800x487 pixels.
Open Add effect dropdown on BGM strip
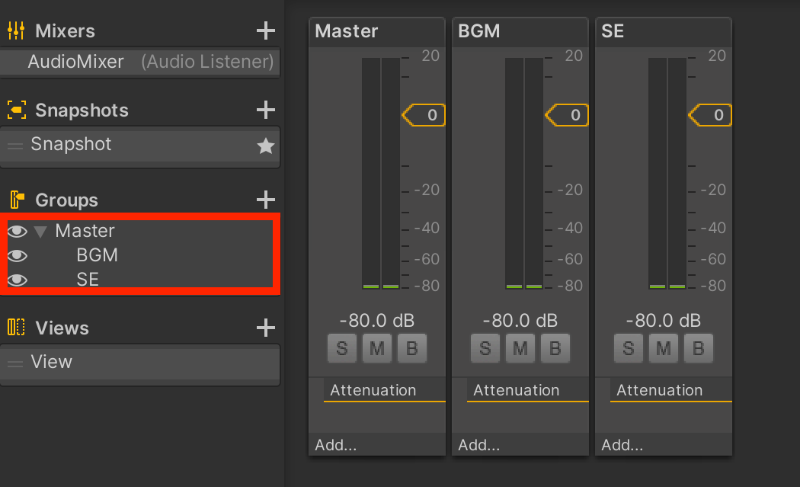tap(479, 445)
